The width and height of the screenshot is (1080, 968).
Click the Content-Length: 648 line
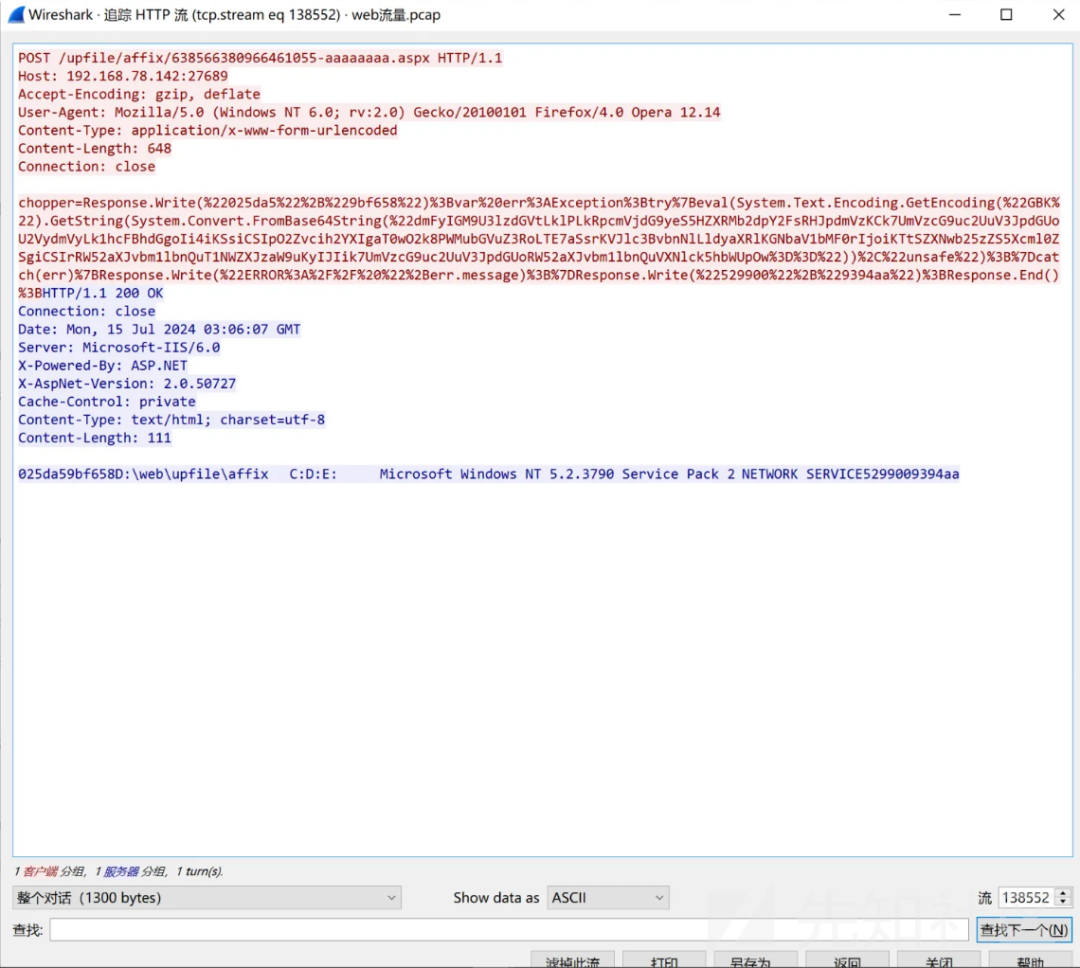94,148
